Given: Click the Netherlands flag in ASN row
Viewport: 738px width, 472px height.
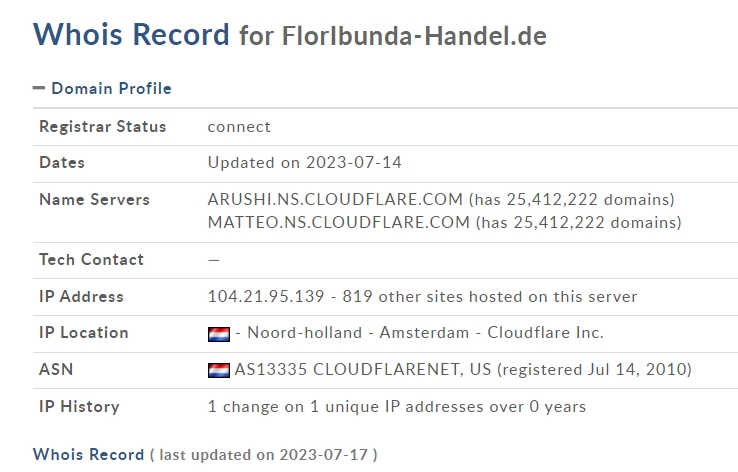Looking at the screenshot, I should point(219,370).
